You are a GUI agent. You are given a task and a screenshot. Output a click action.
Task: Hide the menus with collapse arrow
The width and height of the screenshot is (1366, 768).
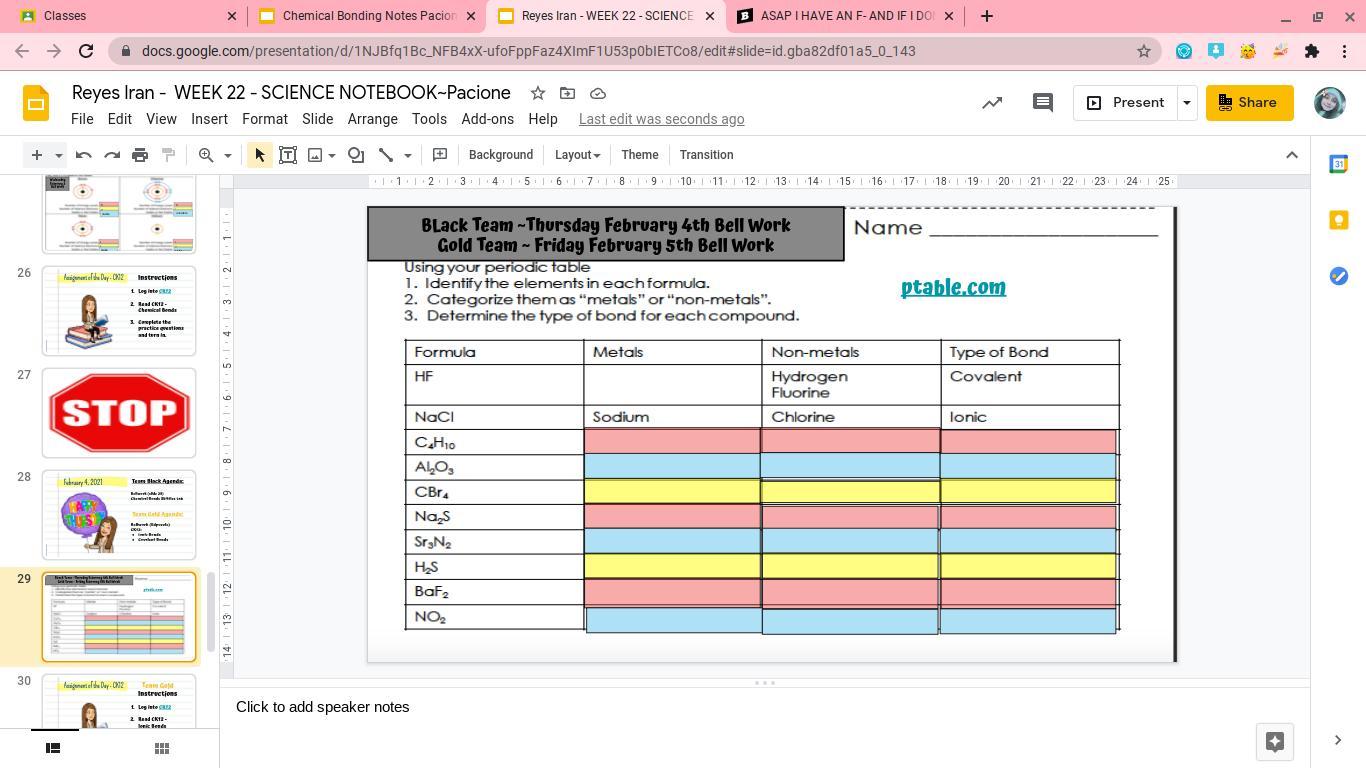click(x=1291, y=155)
